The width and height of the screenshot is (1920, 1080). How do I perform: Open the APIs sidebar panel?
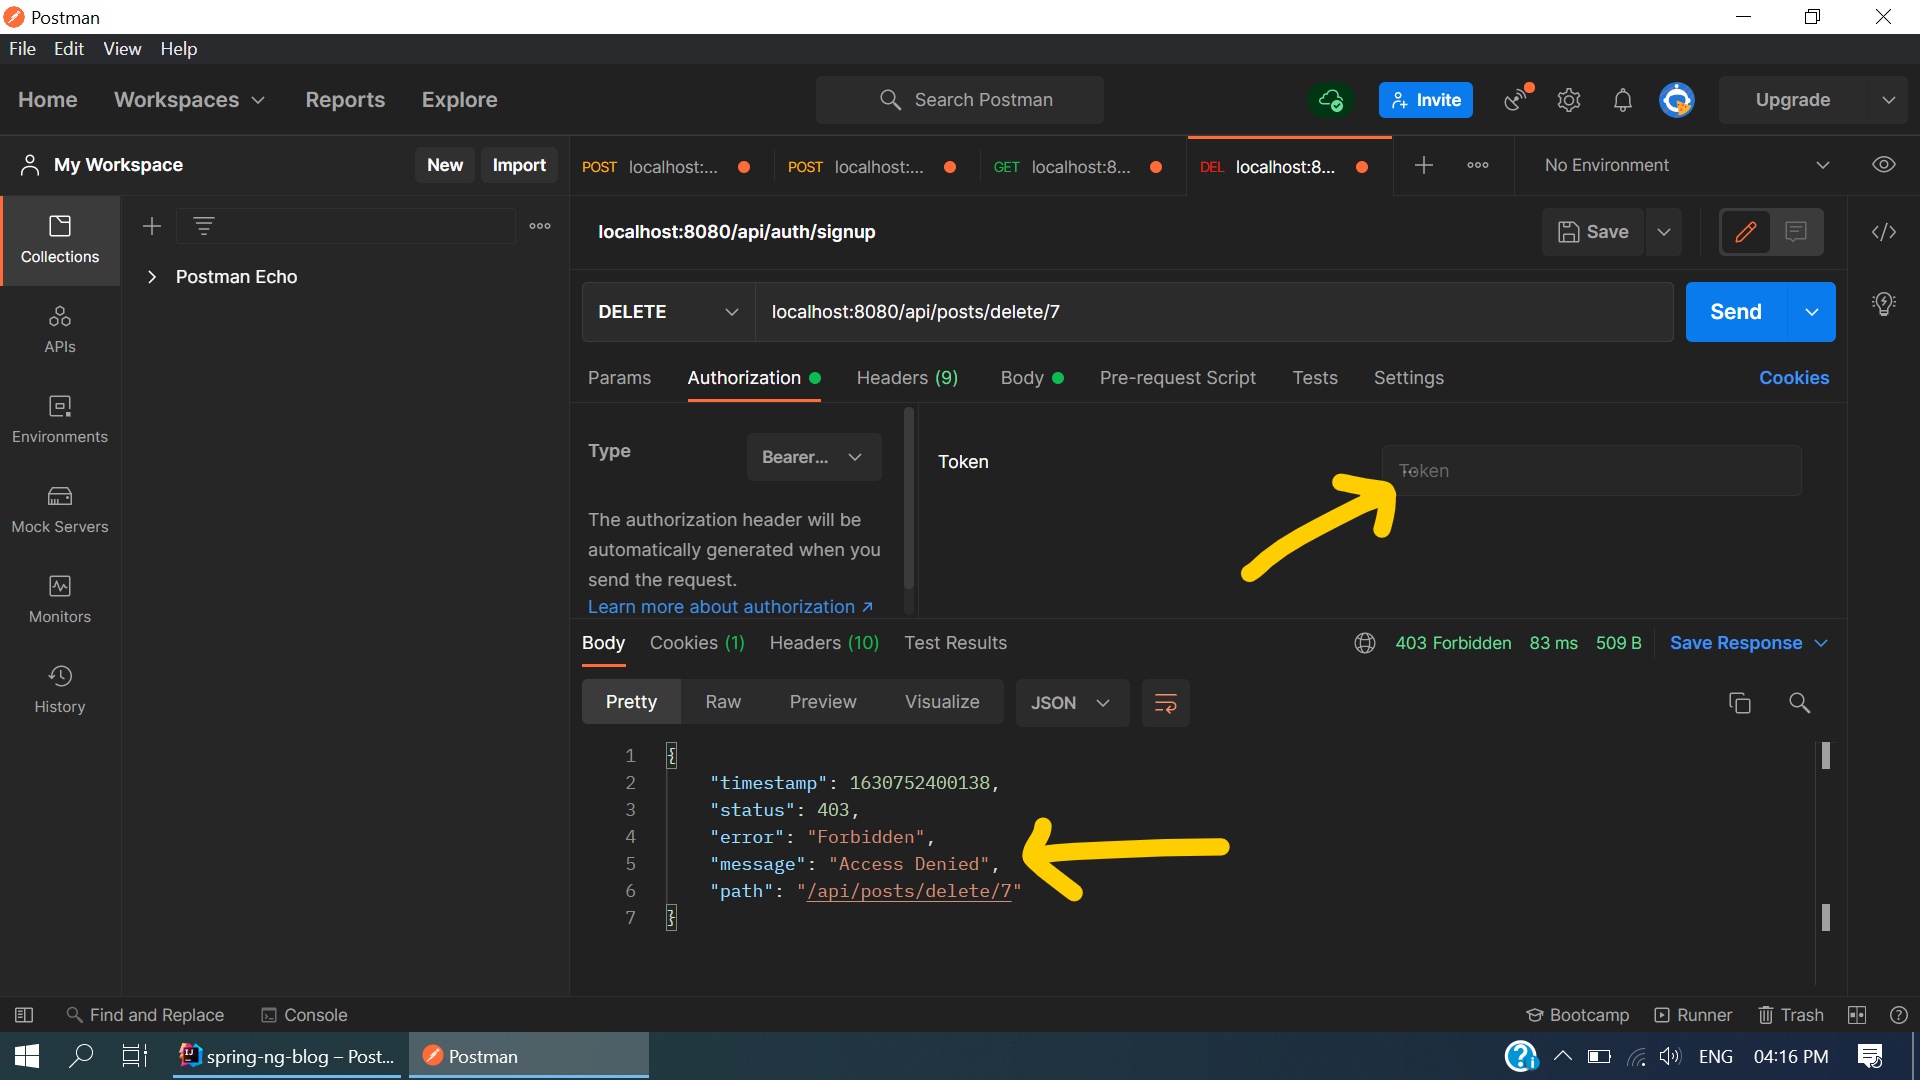coord(60,330)
